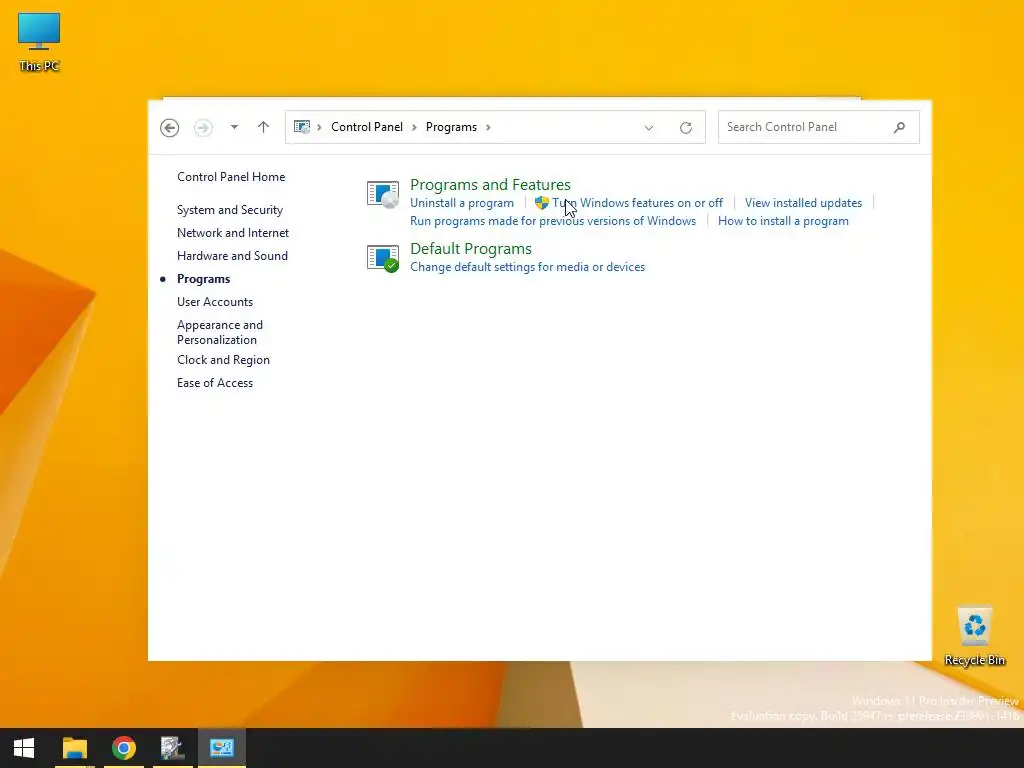Click the search magnifier icon

point(899,127)
